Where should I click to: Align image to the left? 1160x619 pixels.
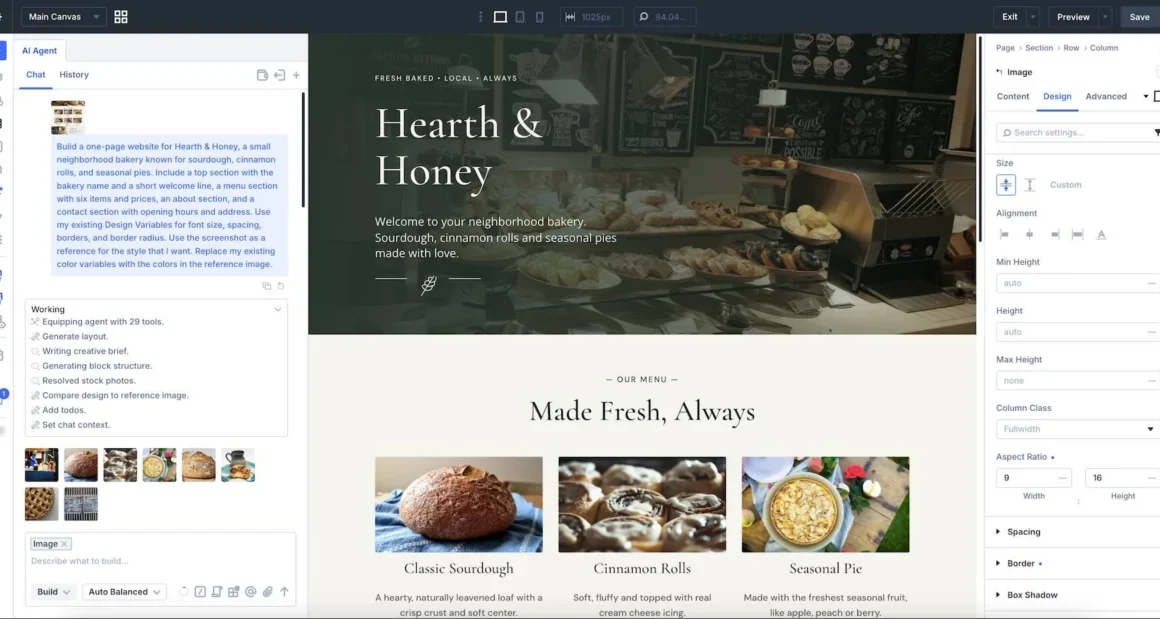pyautogui.click(x=1004, y=234)
